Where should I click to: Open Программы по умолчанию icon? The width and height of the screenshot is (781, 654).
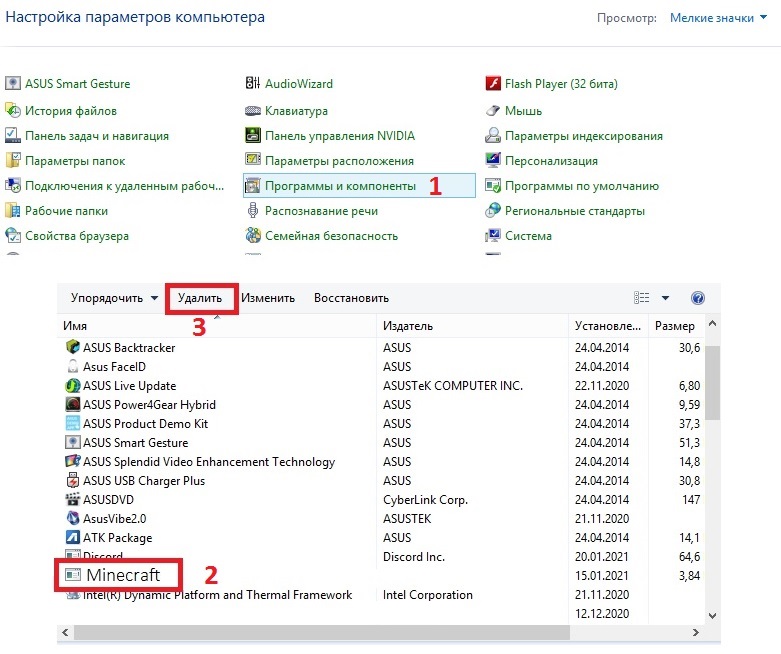(x=493, y=185)
